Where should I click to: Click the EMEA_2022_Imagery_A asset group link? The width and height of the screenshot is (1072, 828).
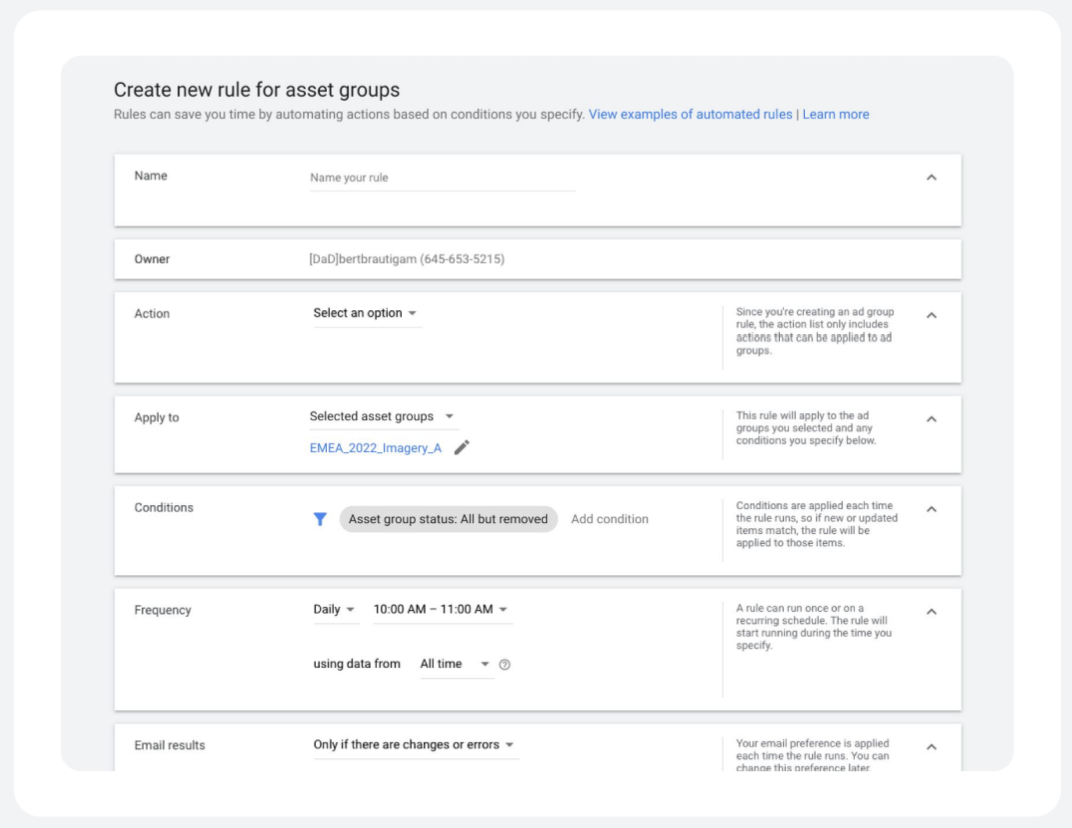[376, 448]
